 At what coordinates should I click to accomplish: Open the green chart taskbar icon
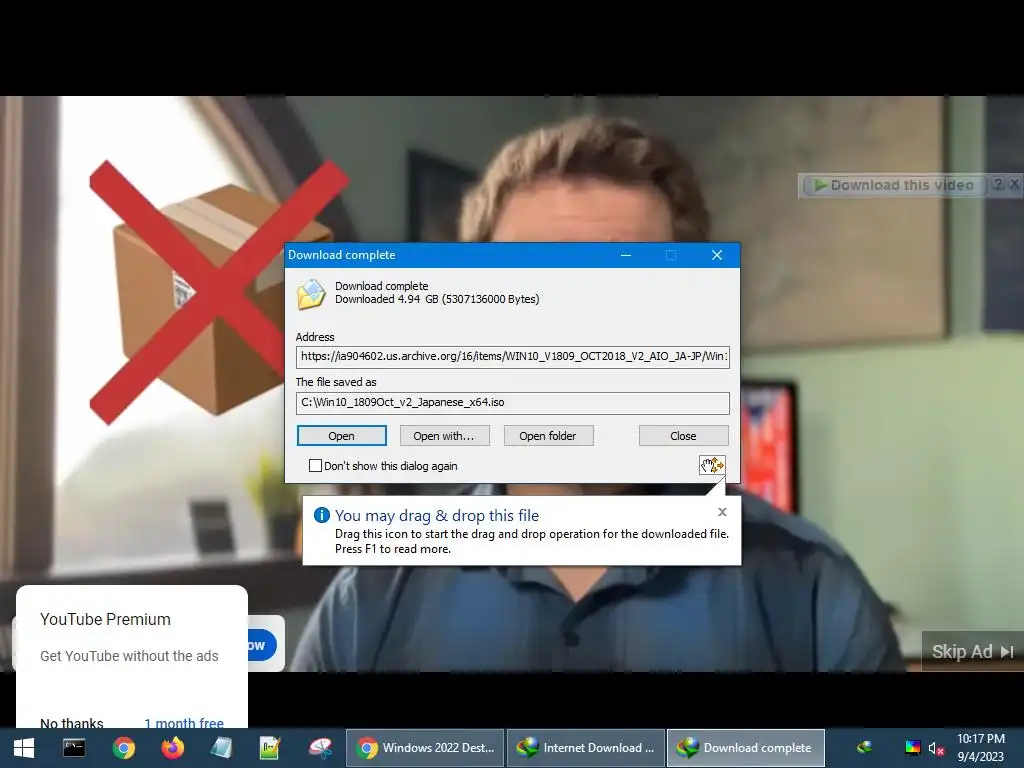point(270,748)
